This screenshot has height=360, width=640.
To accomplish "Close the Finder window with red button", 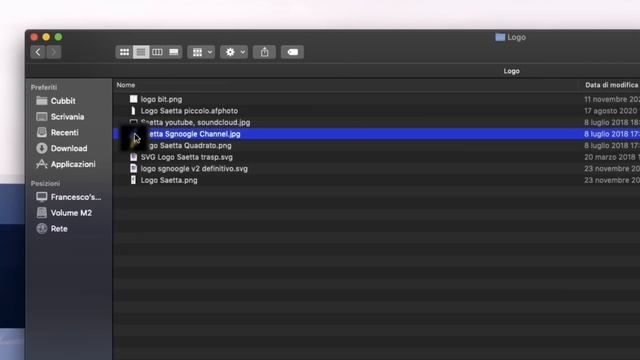I will click(34, 37).
